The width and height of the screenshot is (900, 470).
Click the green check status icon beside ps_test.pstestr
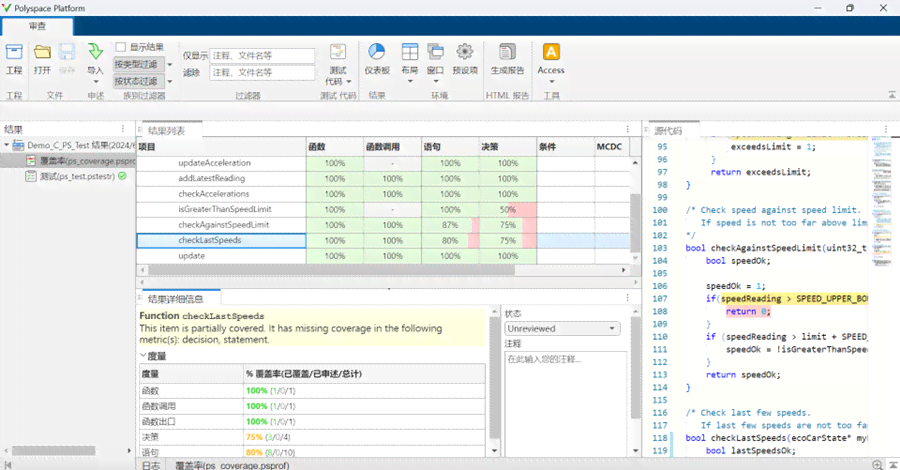(x=122, y=176)
